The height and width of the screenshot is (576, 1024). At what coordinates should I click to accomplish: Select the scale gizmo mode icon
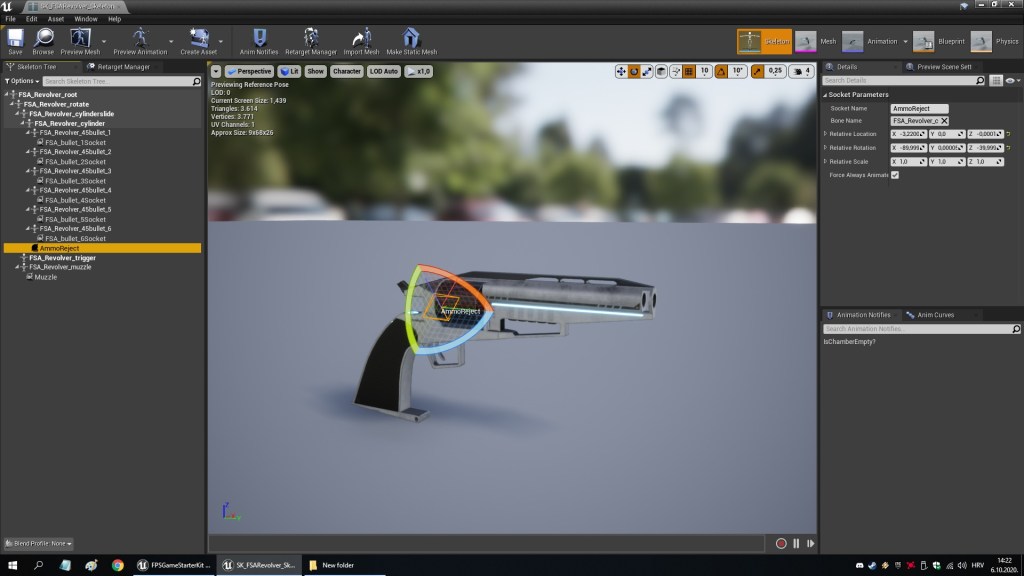647,71
